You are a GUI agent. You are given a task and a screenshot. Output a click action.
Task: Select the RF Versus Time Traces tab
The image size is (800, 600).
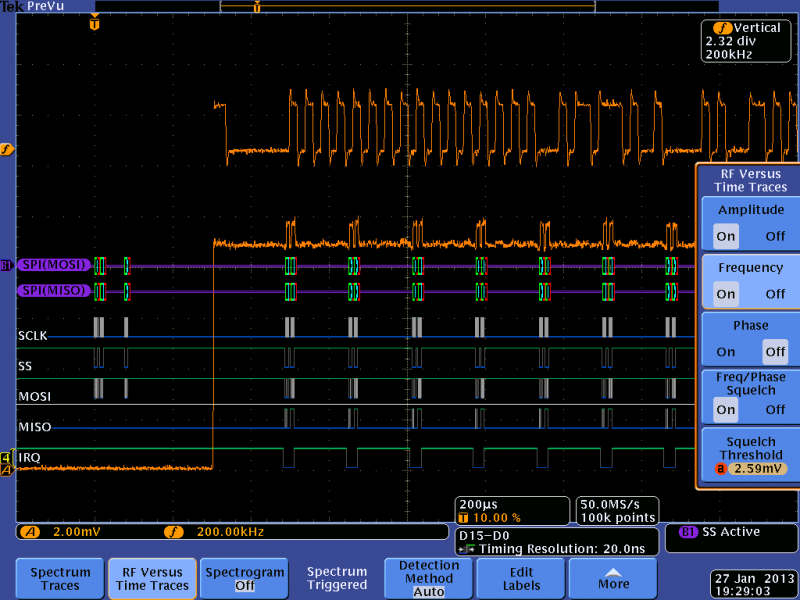152,578
